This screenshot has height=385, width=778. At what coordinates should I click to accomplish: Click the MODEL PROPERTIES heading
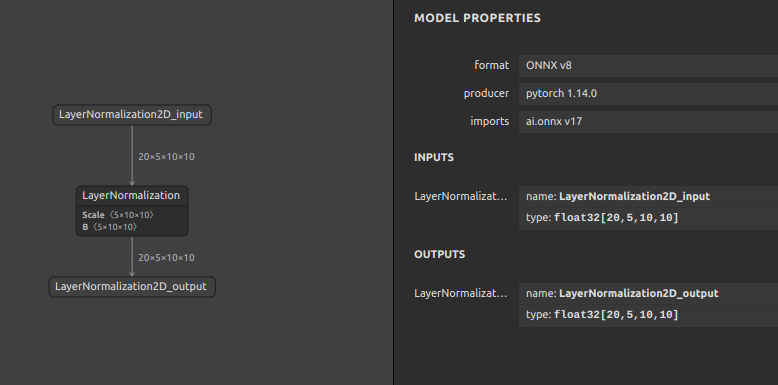pos(477,18)
